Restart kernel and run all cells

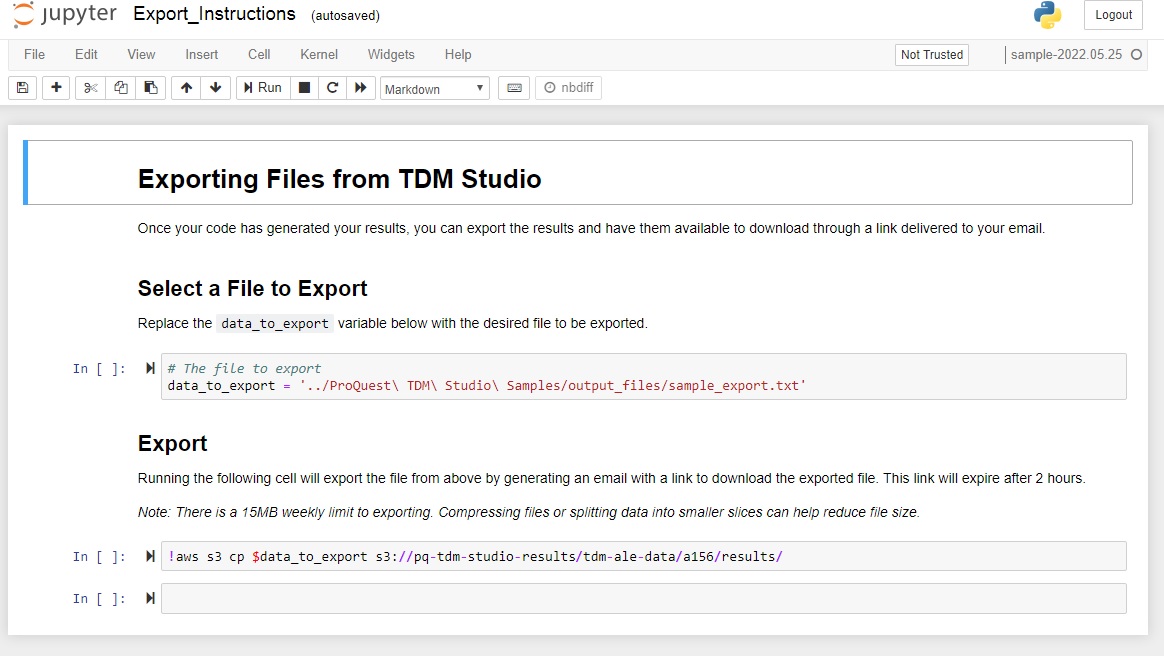pyautogui.click(x=361, y=88)
